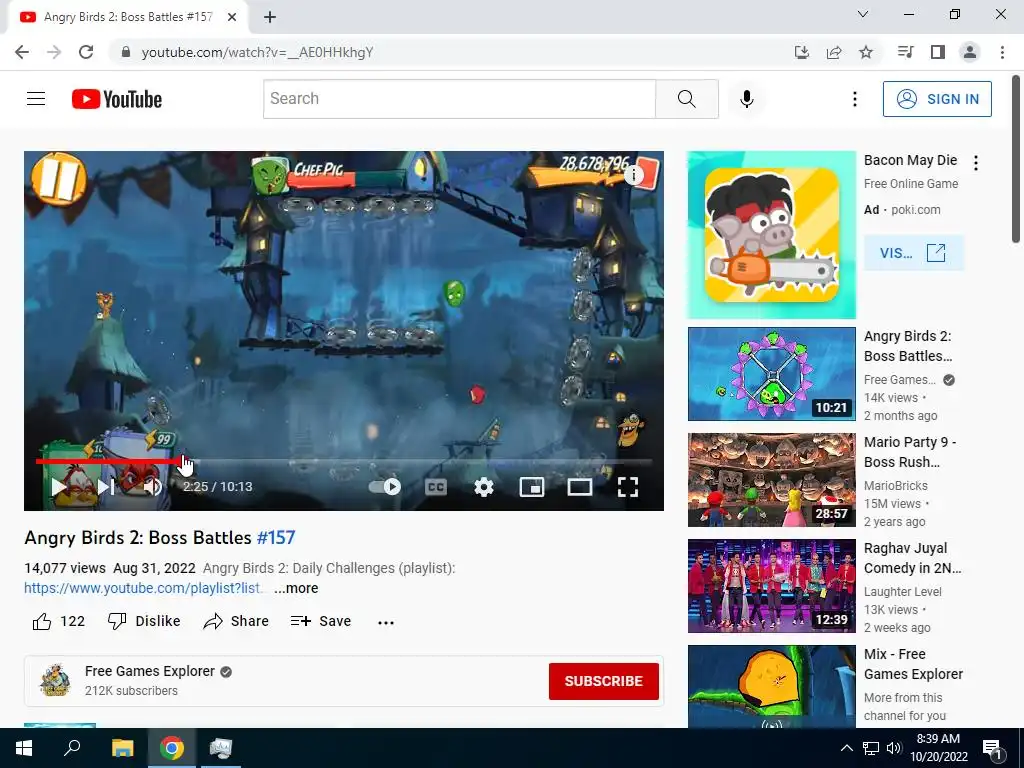This screenshot has height=768, width=1024.
Task: Seek on the red video progress bar
Action: click(344, 461)
